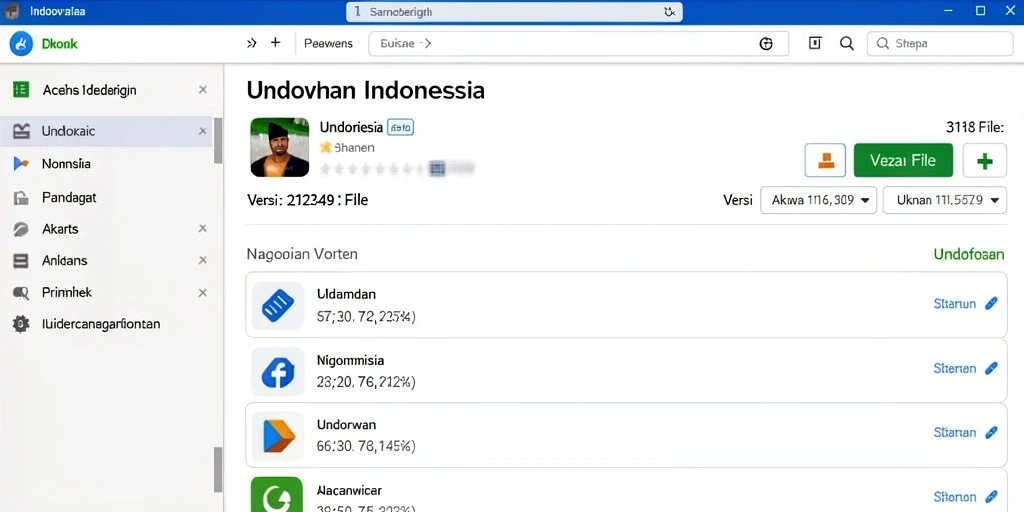Close the Prinnhek sidebar item
The height and width of the screenshot is (512, 1024).
[x=202, y=293]
